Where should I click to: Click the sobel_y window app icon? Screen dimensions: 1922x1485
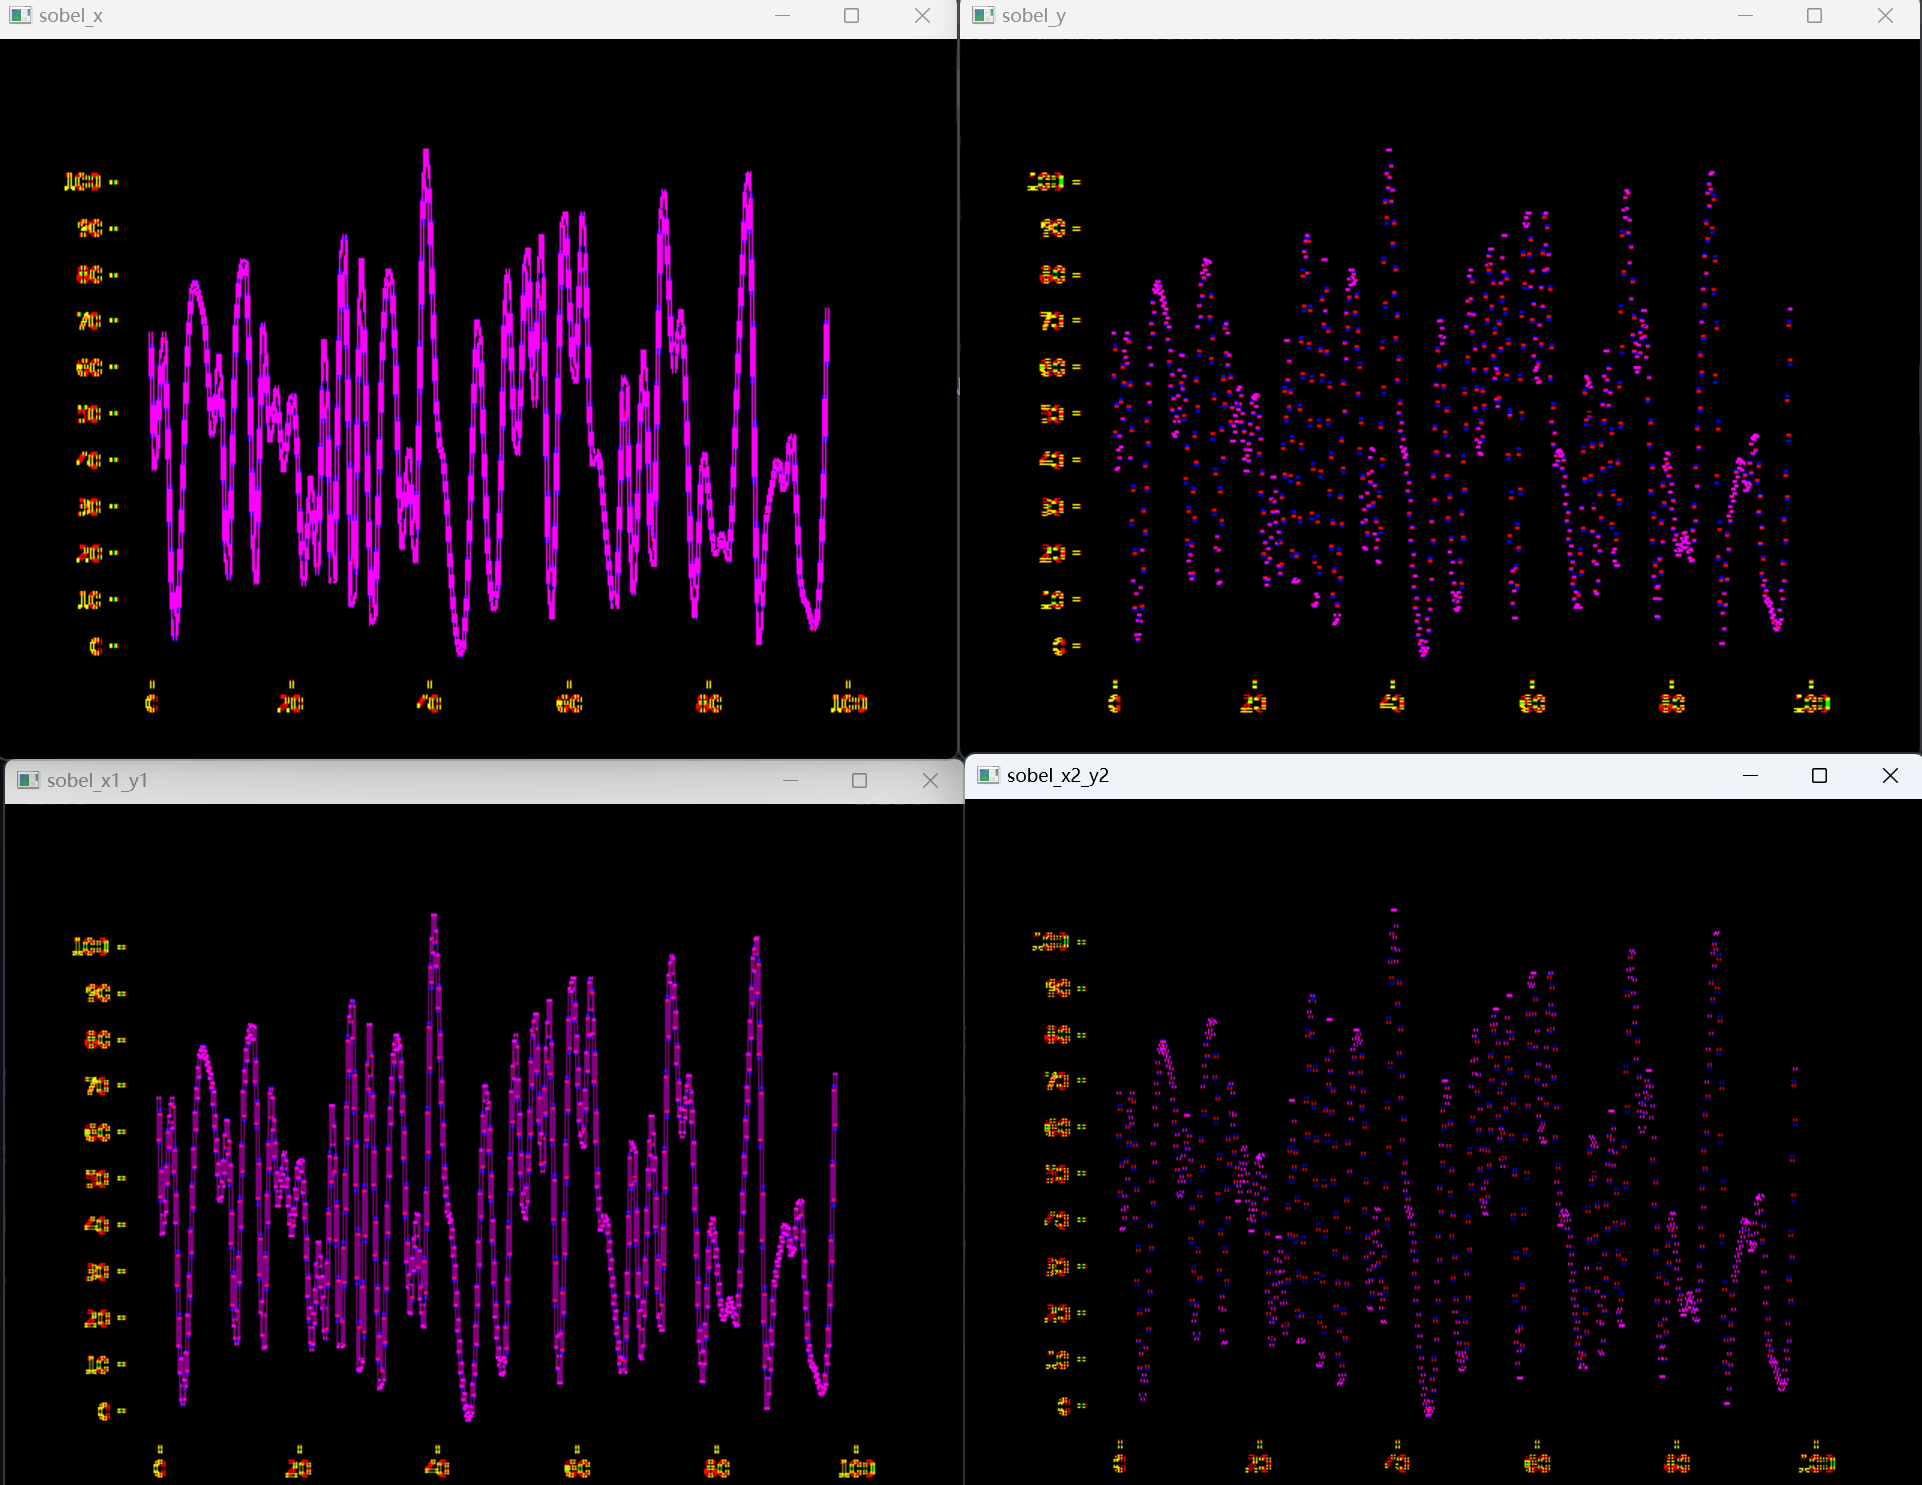984,15
